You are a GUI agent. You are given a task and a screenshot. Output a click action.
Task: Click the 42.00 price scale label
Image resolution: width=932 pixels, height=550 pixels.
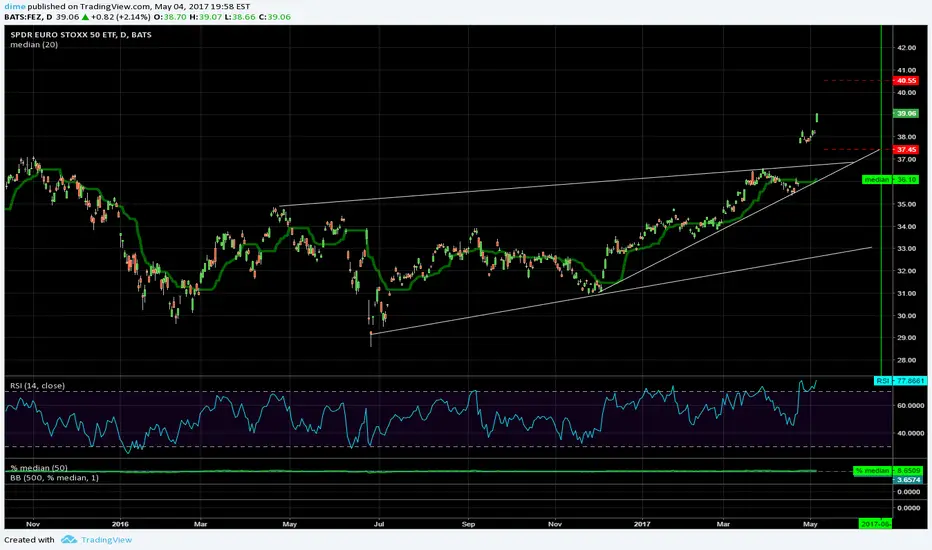point(906,48)
